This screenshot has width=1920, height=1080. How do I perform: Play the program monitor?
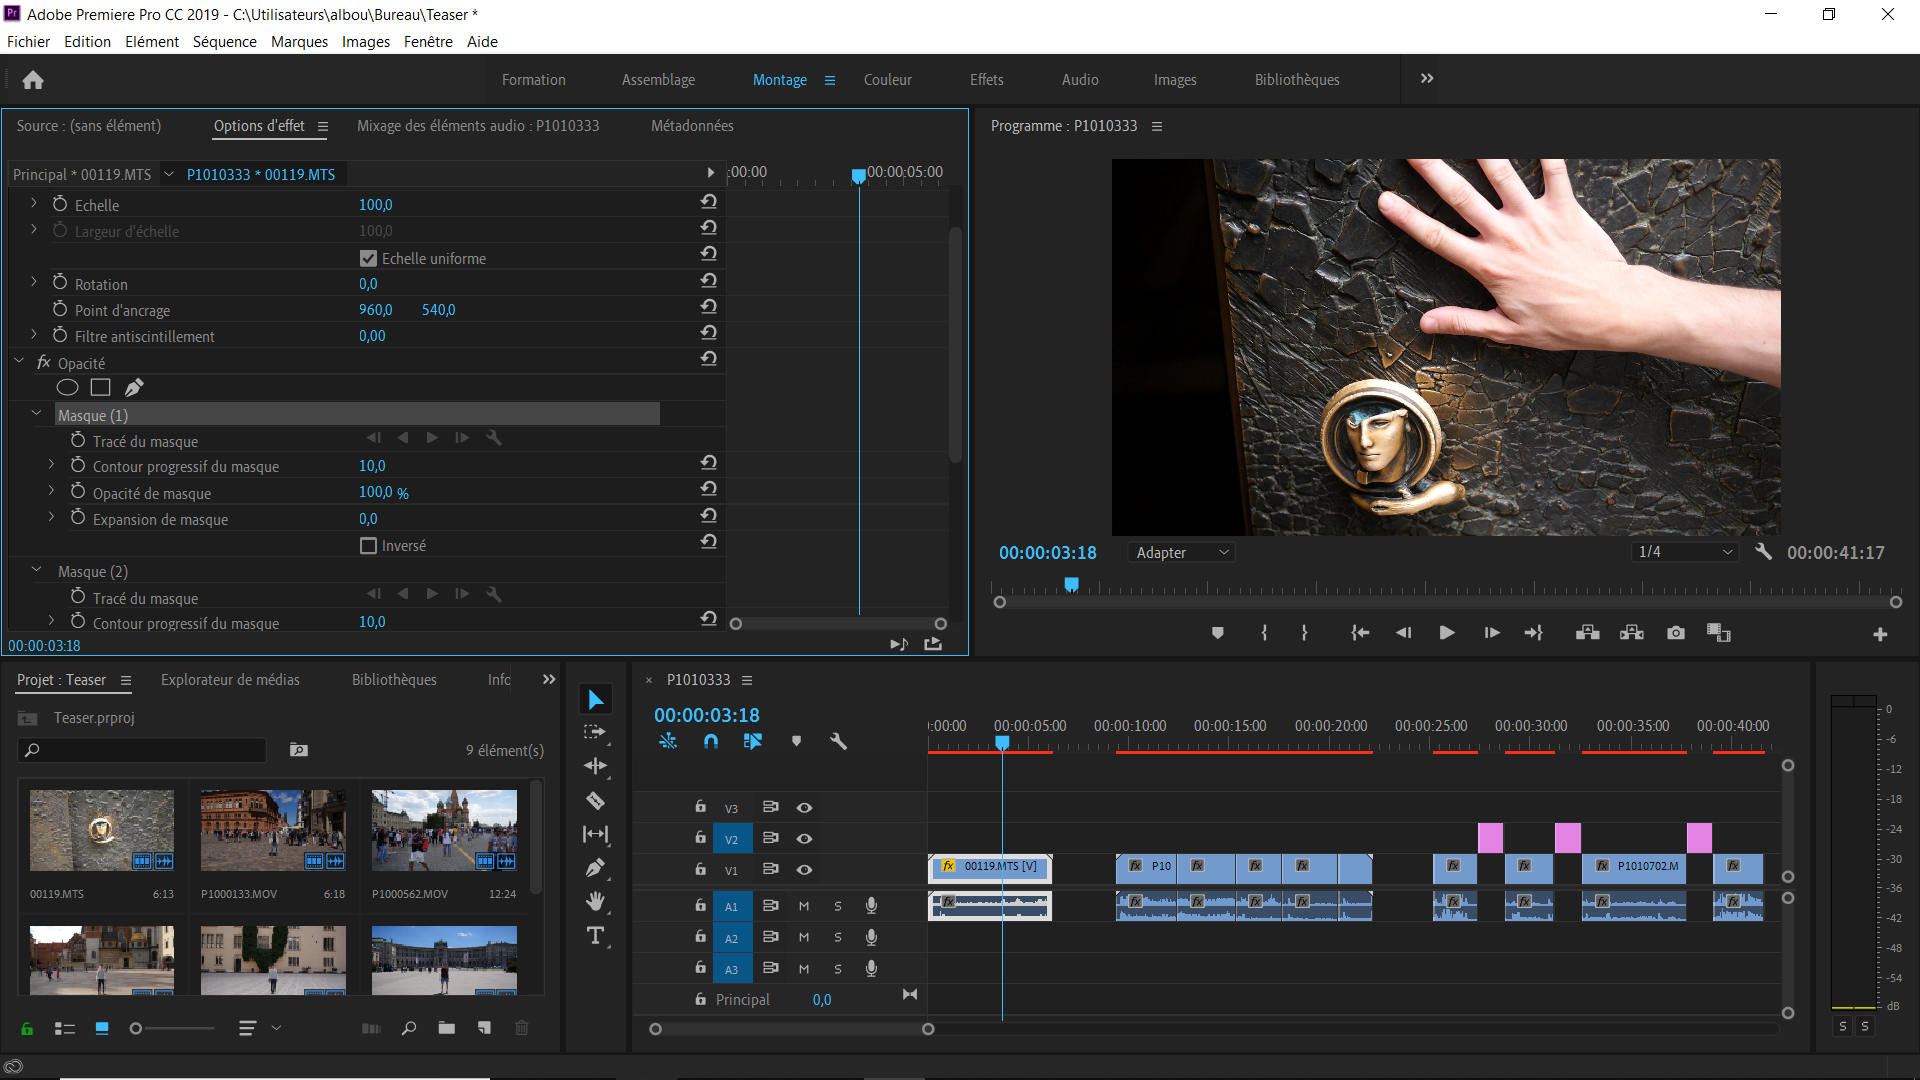click(x=1447, y=633)
